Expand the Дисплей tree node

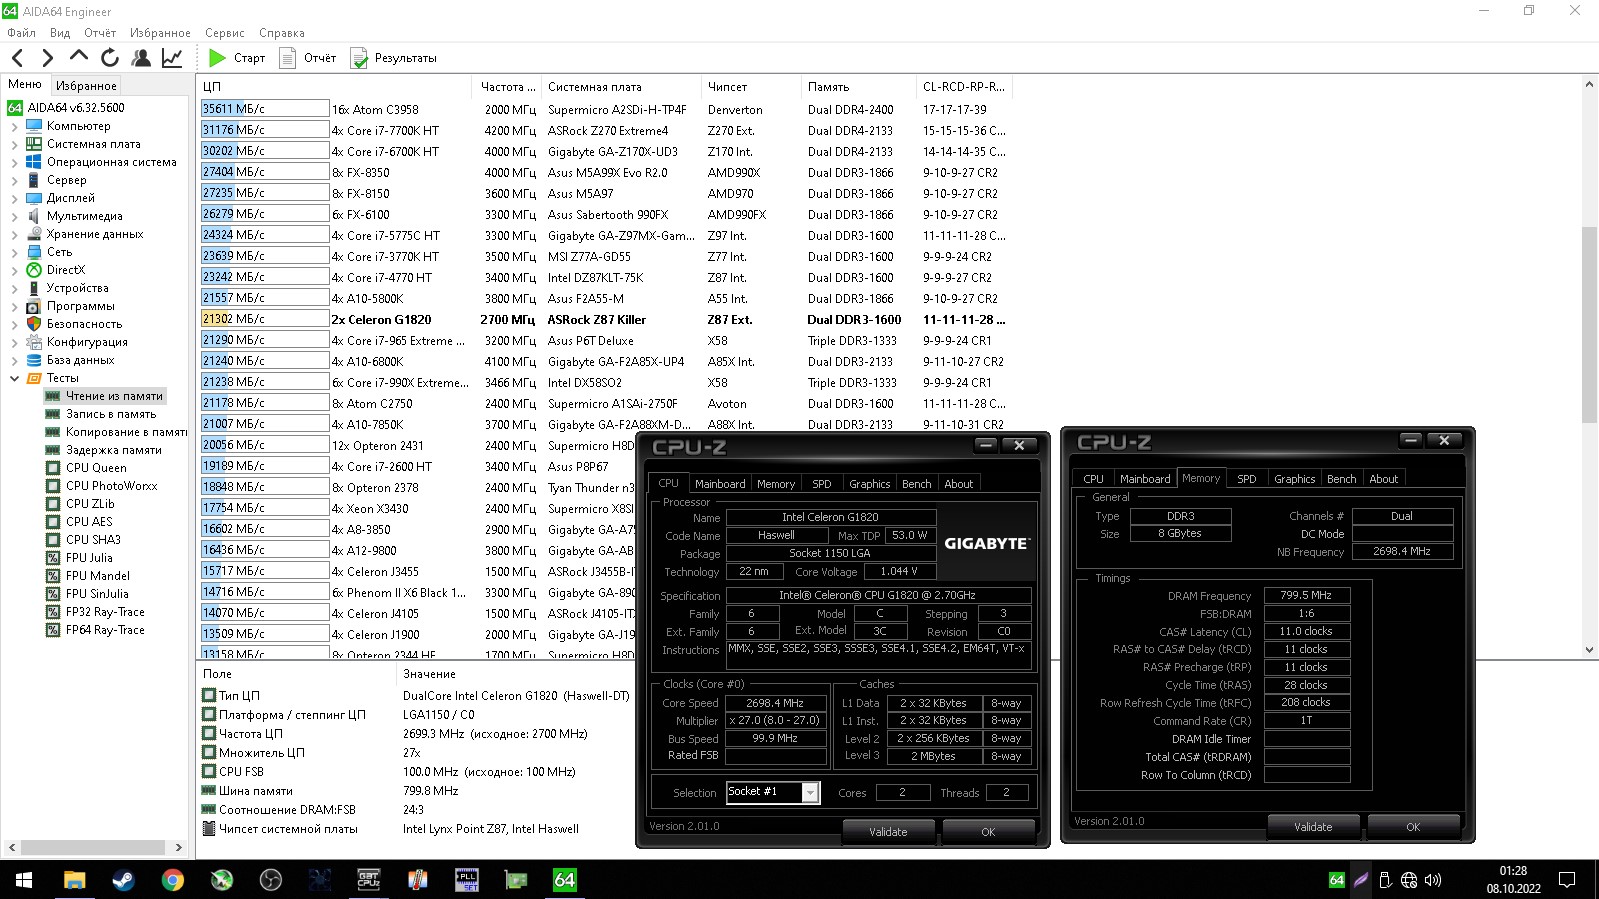[14, 199]
